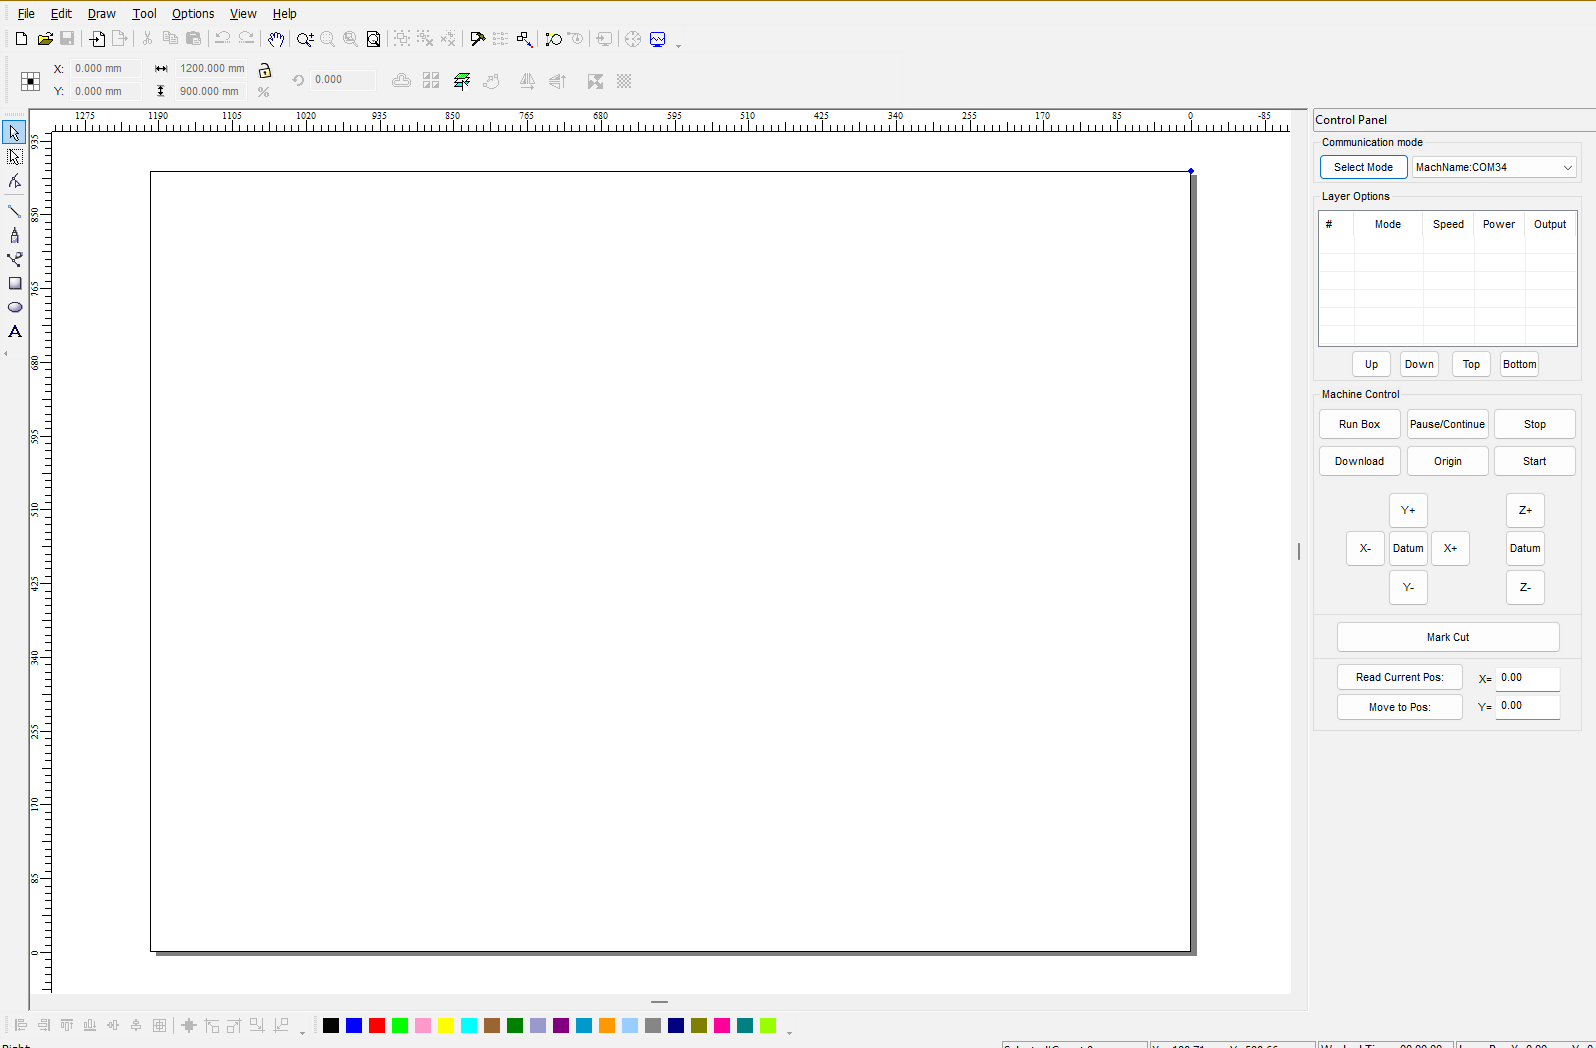The height and width of the screenshot is (1048, 1596).
Task: Click the nine-point reference position grid icon
Action: [x=30, y=81]
